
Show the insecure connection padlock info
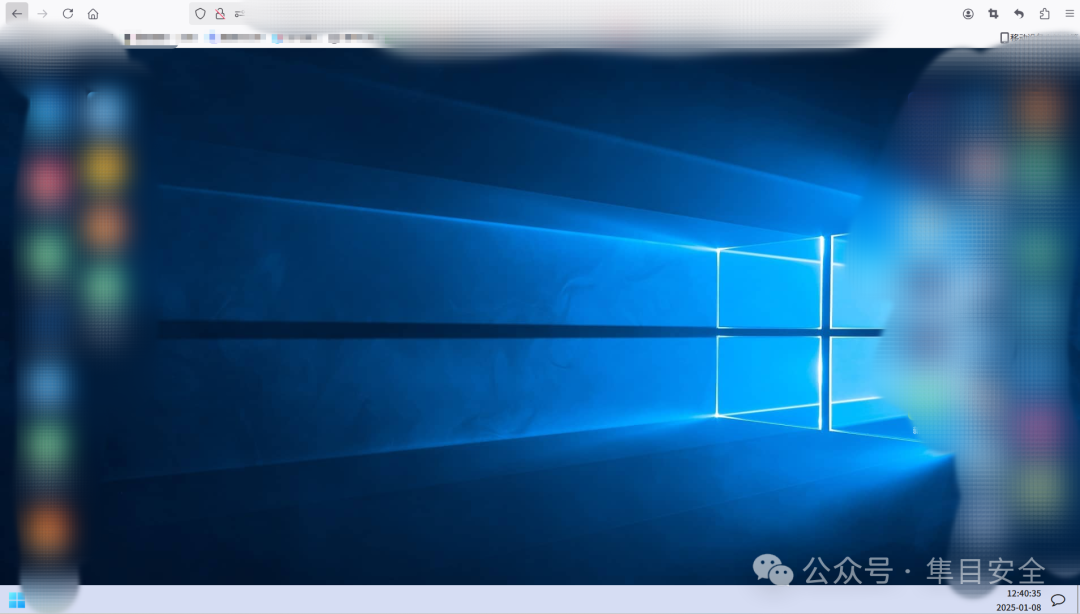point(220,14)
